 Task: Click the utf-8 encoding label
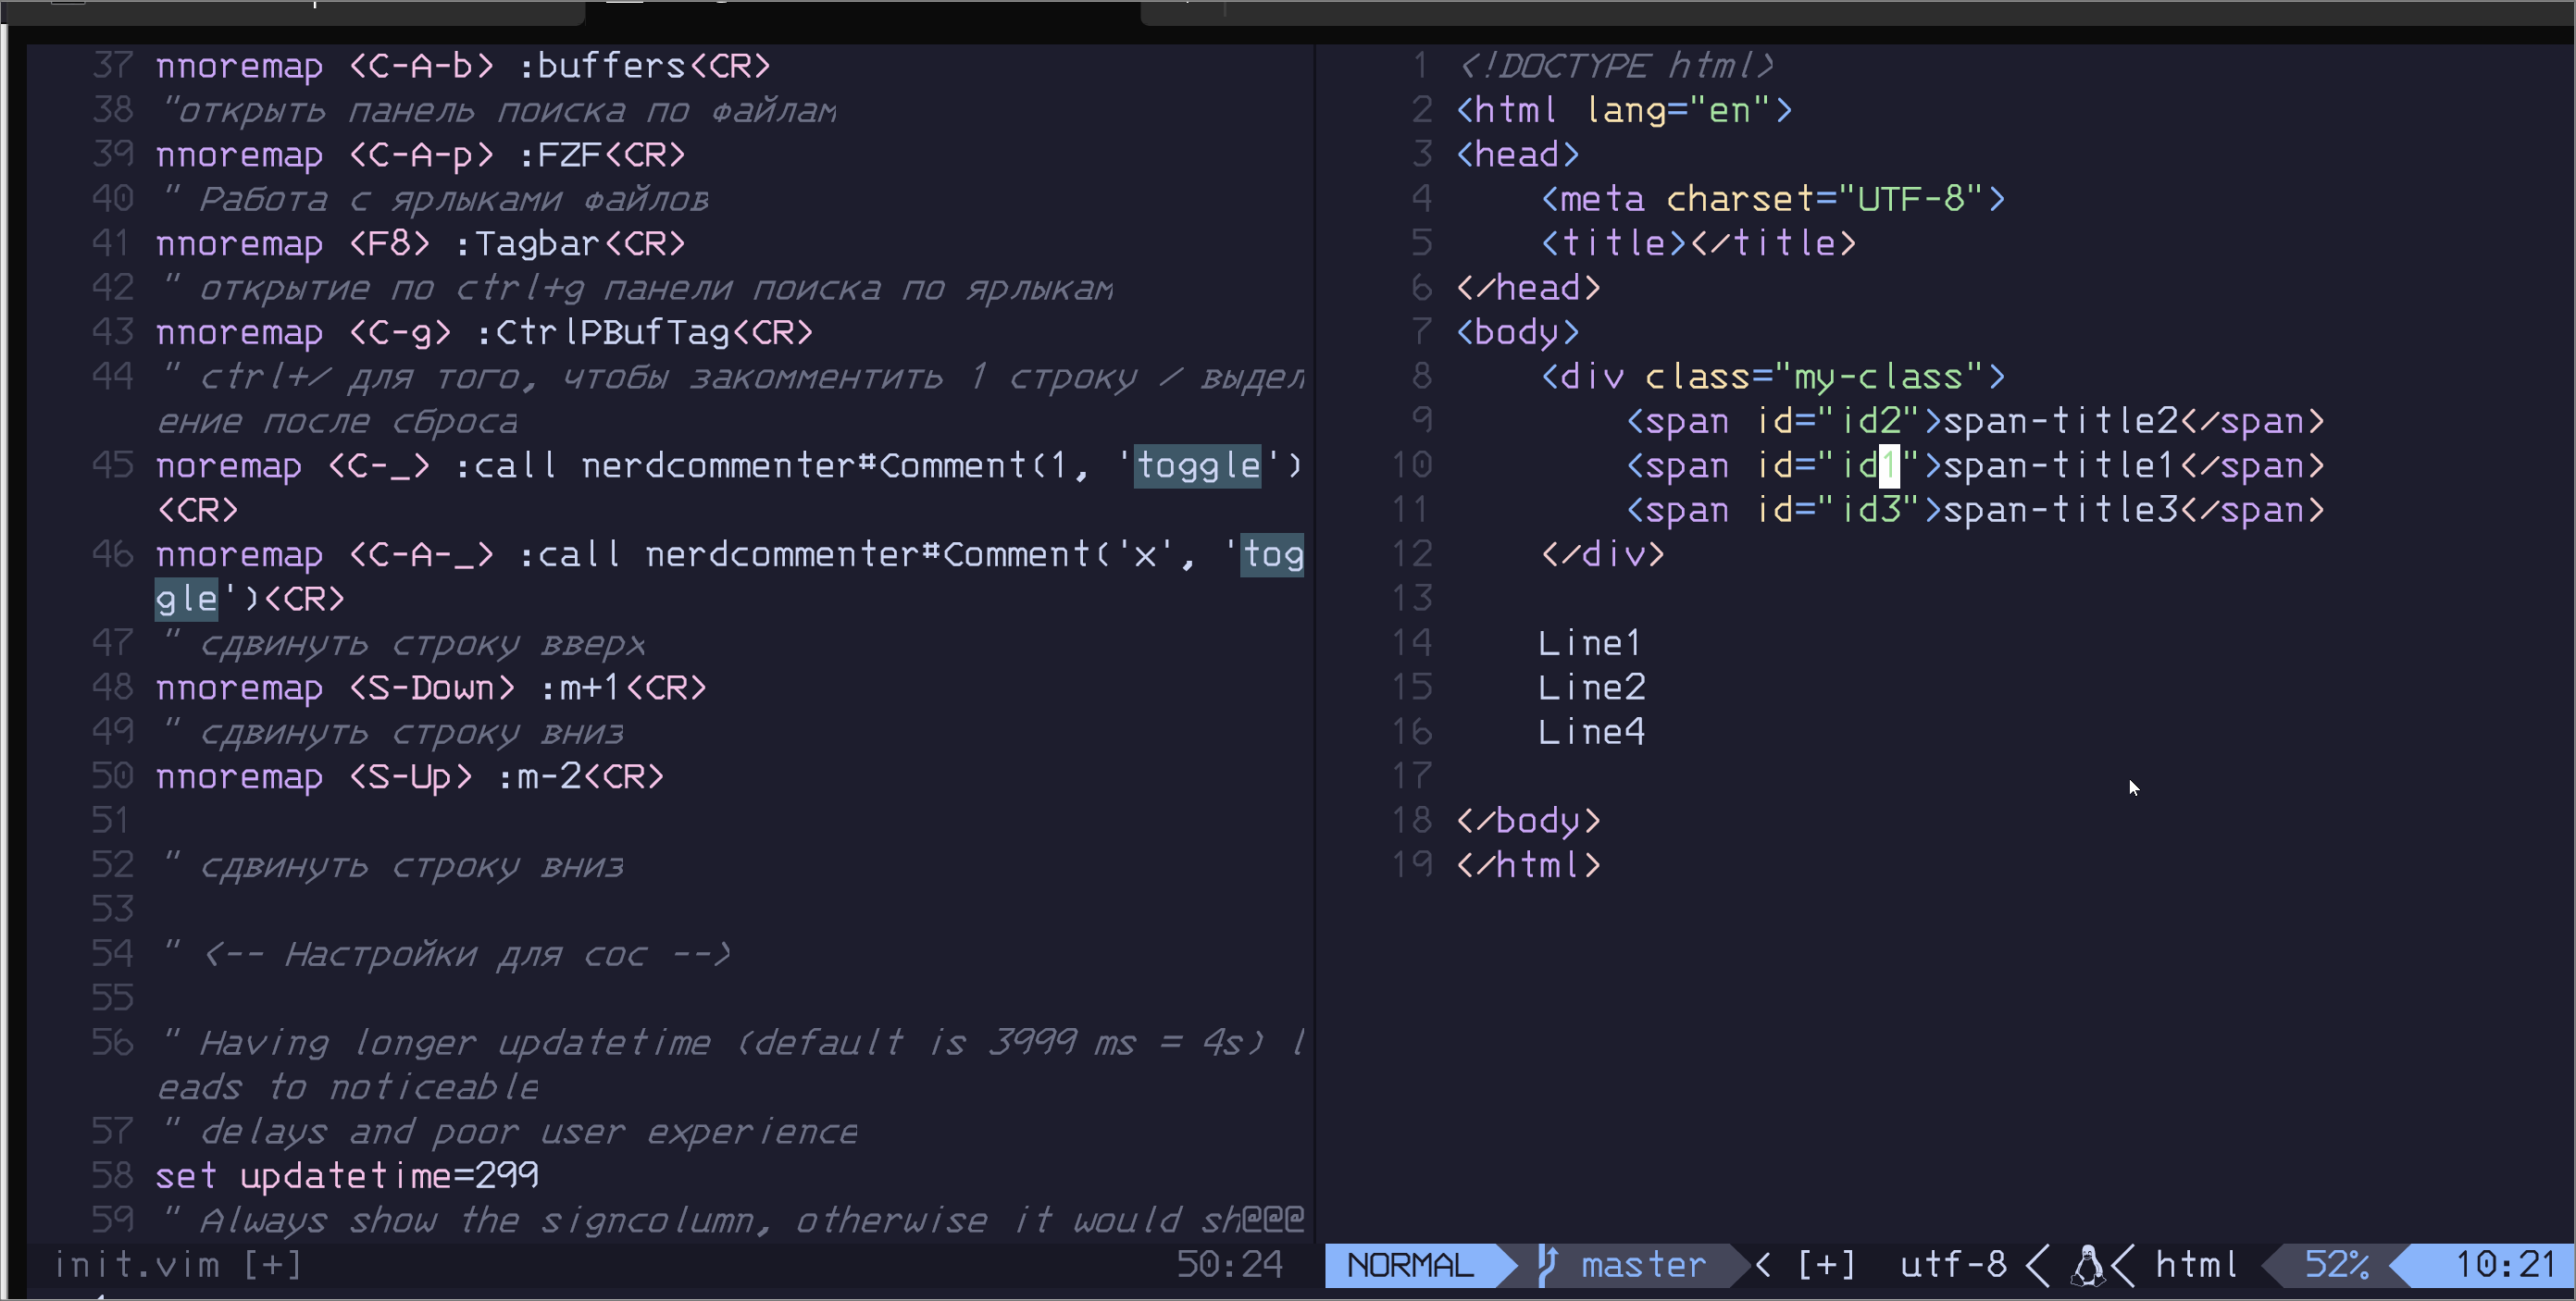[1952, 1265]
